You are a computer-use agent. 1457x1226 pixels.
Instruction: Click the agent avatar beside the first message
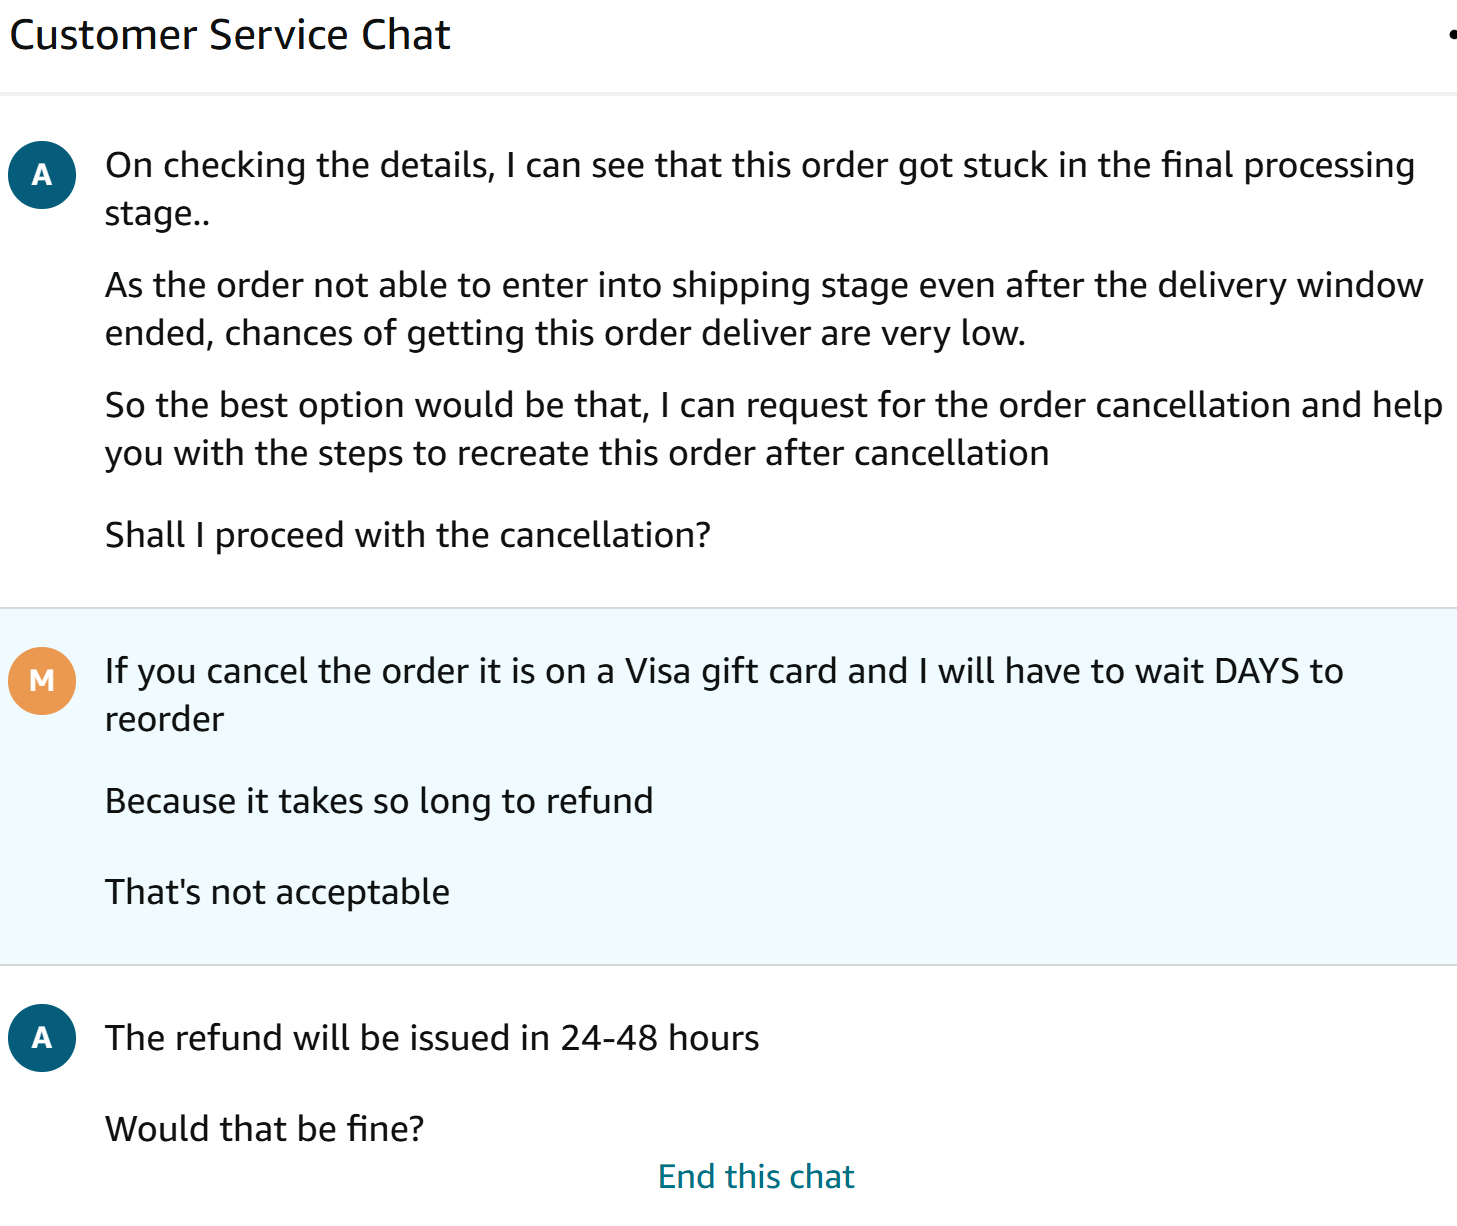42,175
